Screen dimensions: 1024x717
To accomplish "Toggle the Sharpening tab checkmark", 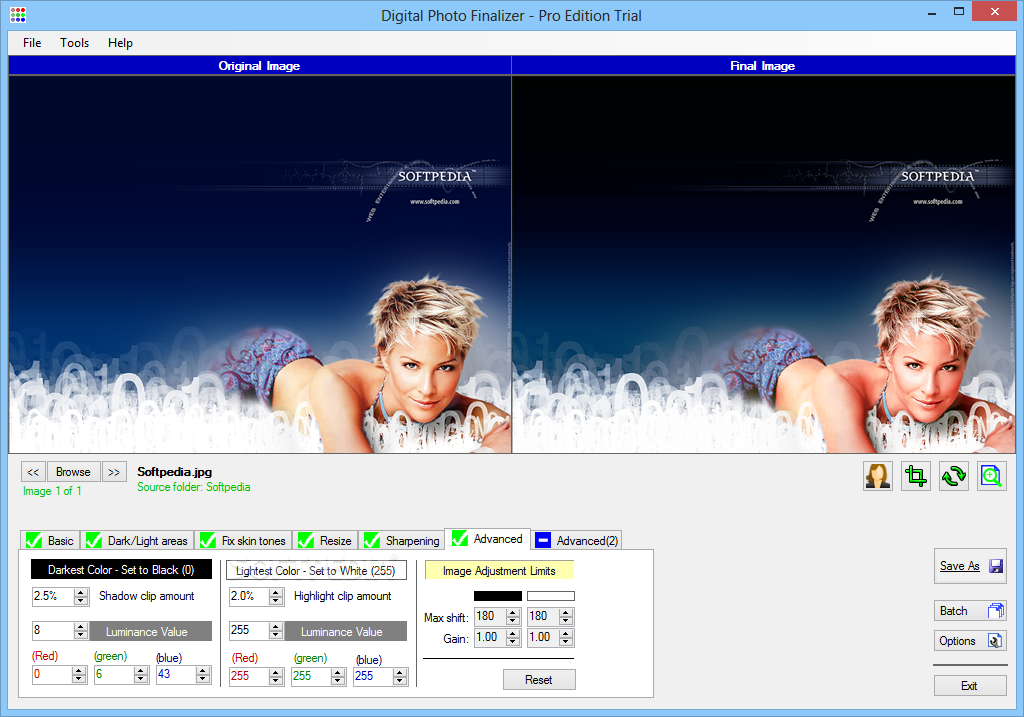I will coord(372,541).
